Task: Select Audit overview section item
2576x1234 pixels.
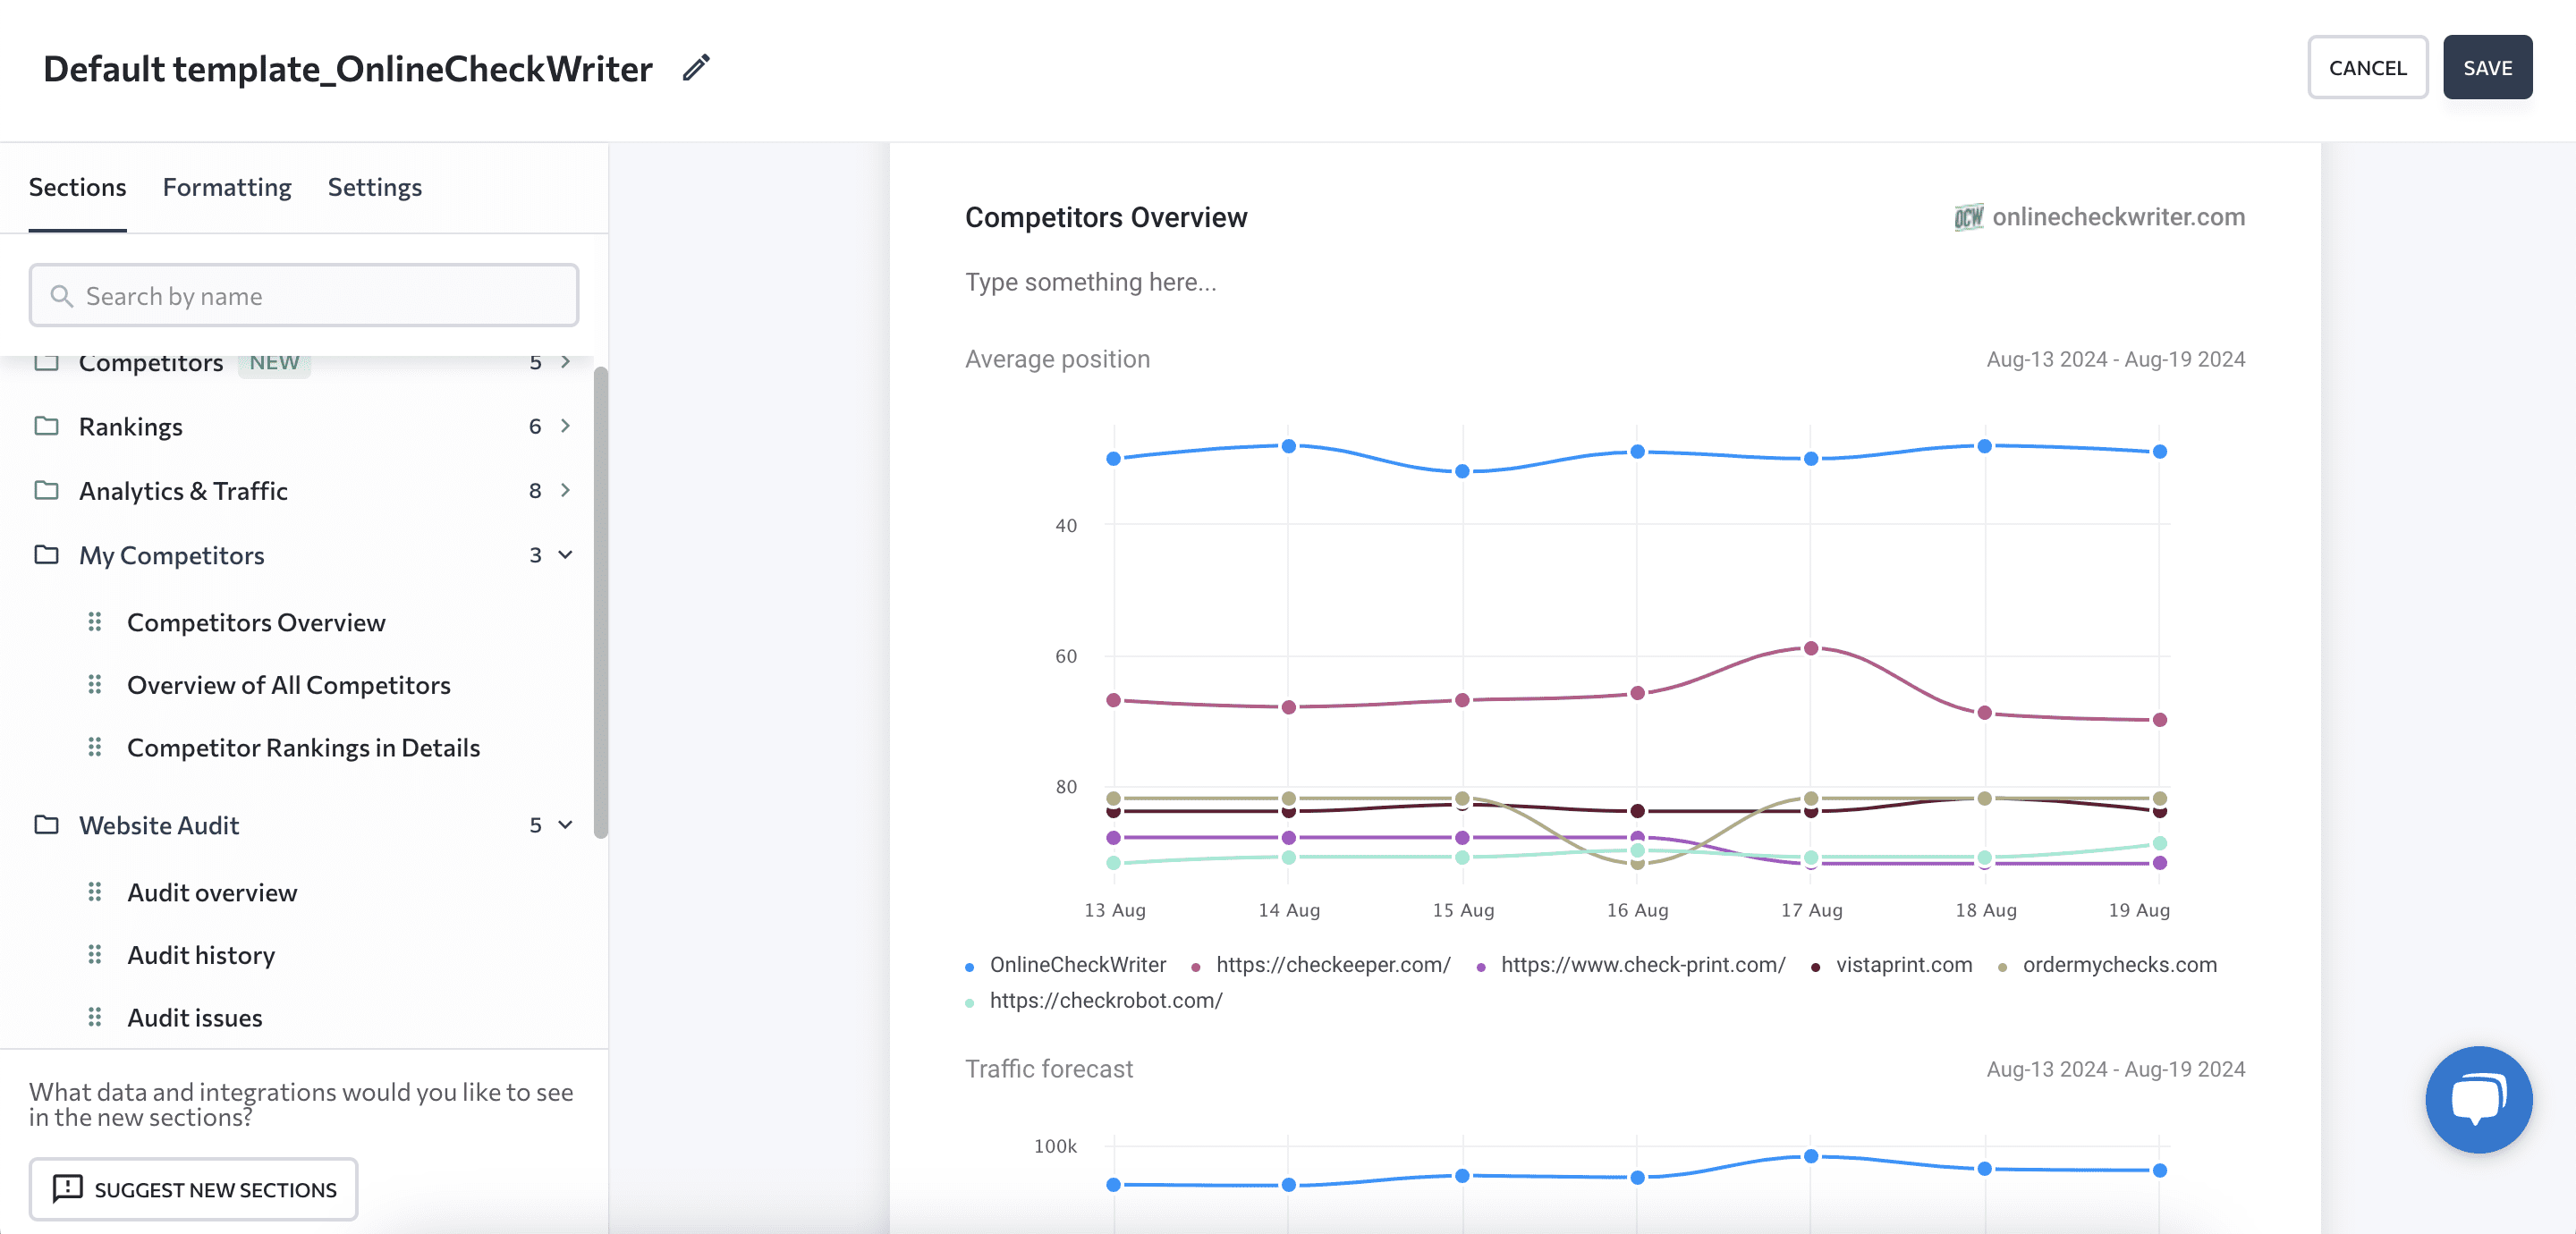Action: pyautogui.click(x=212, y=892)
